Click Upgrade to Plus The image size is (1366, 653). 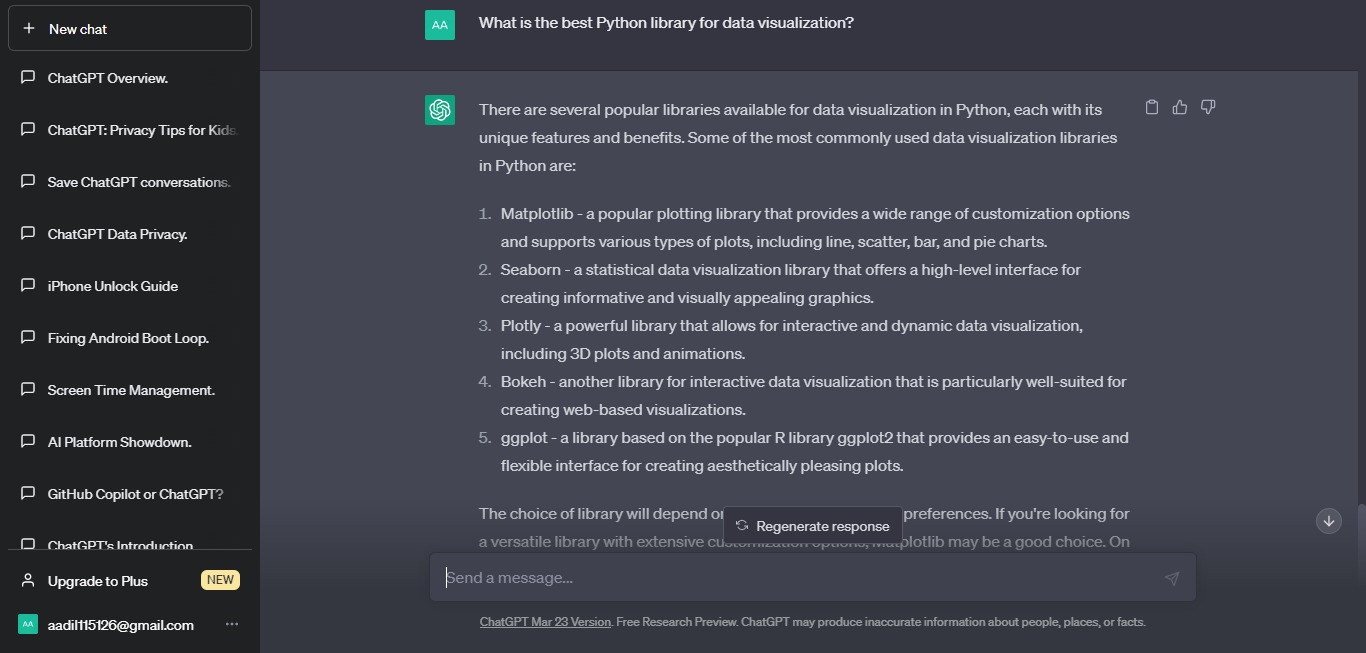tap(98, 581)
